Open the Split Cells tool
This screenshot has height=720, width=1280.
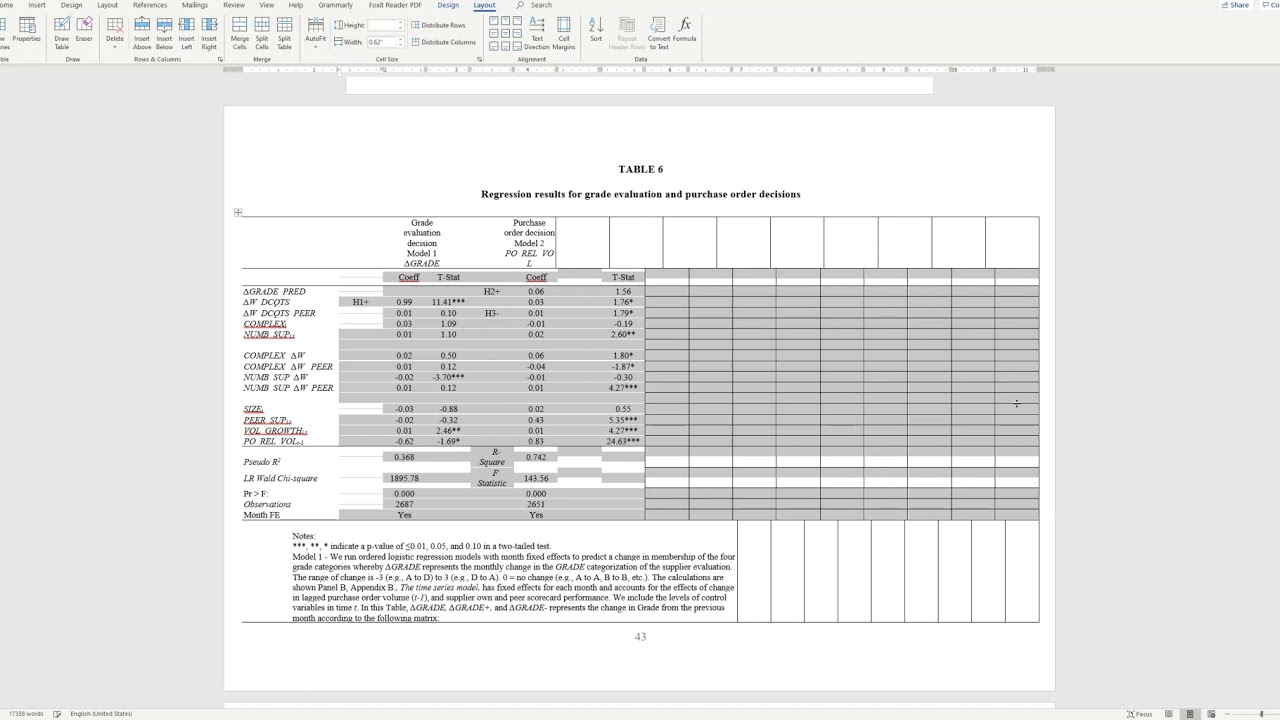(262, 32)
